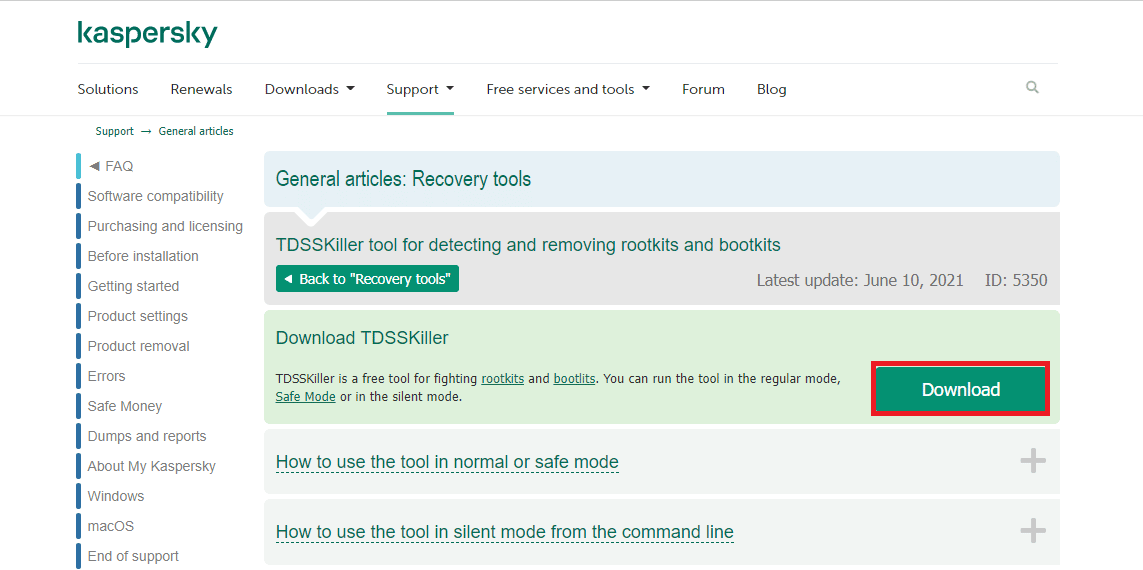The height and width of the screenshot is (570, 1143).
Task: Expand the Downloads menu arrow
Action: (350, 89)
